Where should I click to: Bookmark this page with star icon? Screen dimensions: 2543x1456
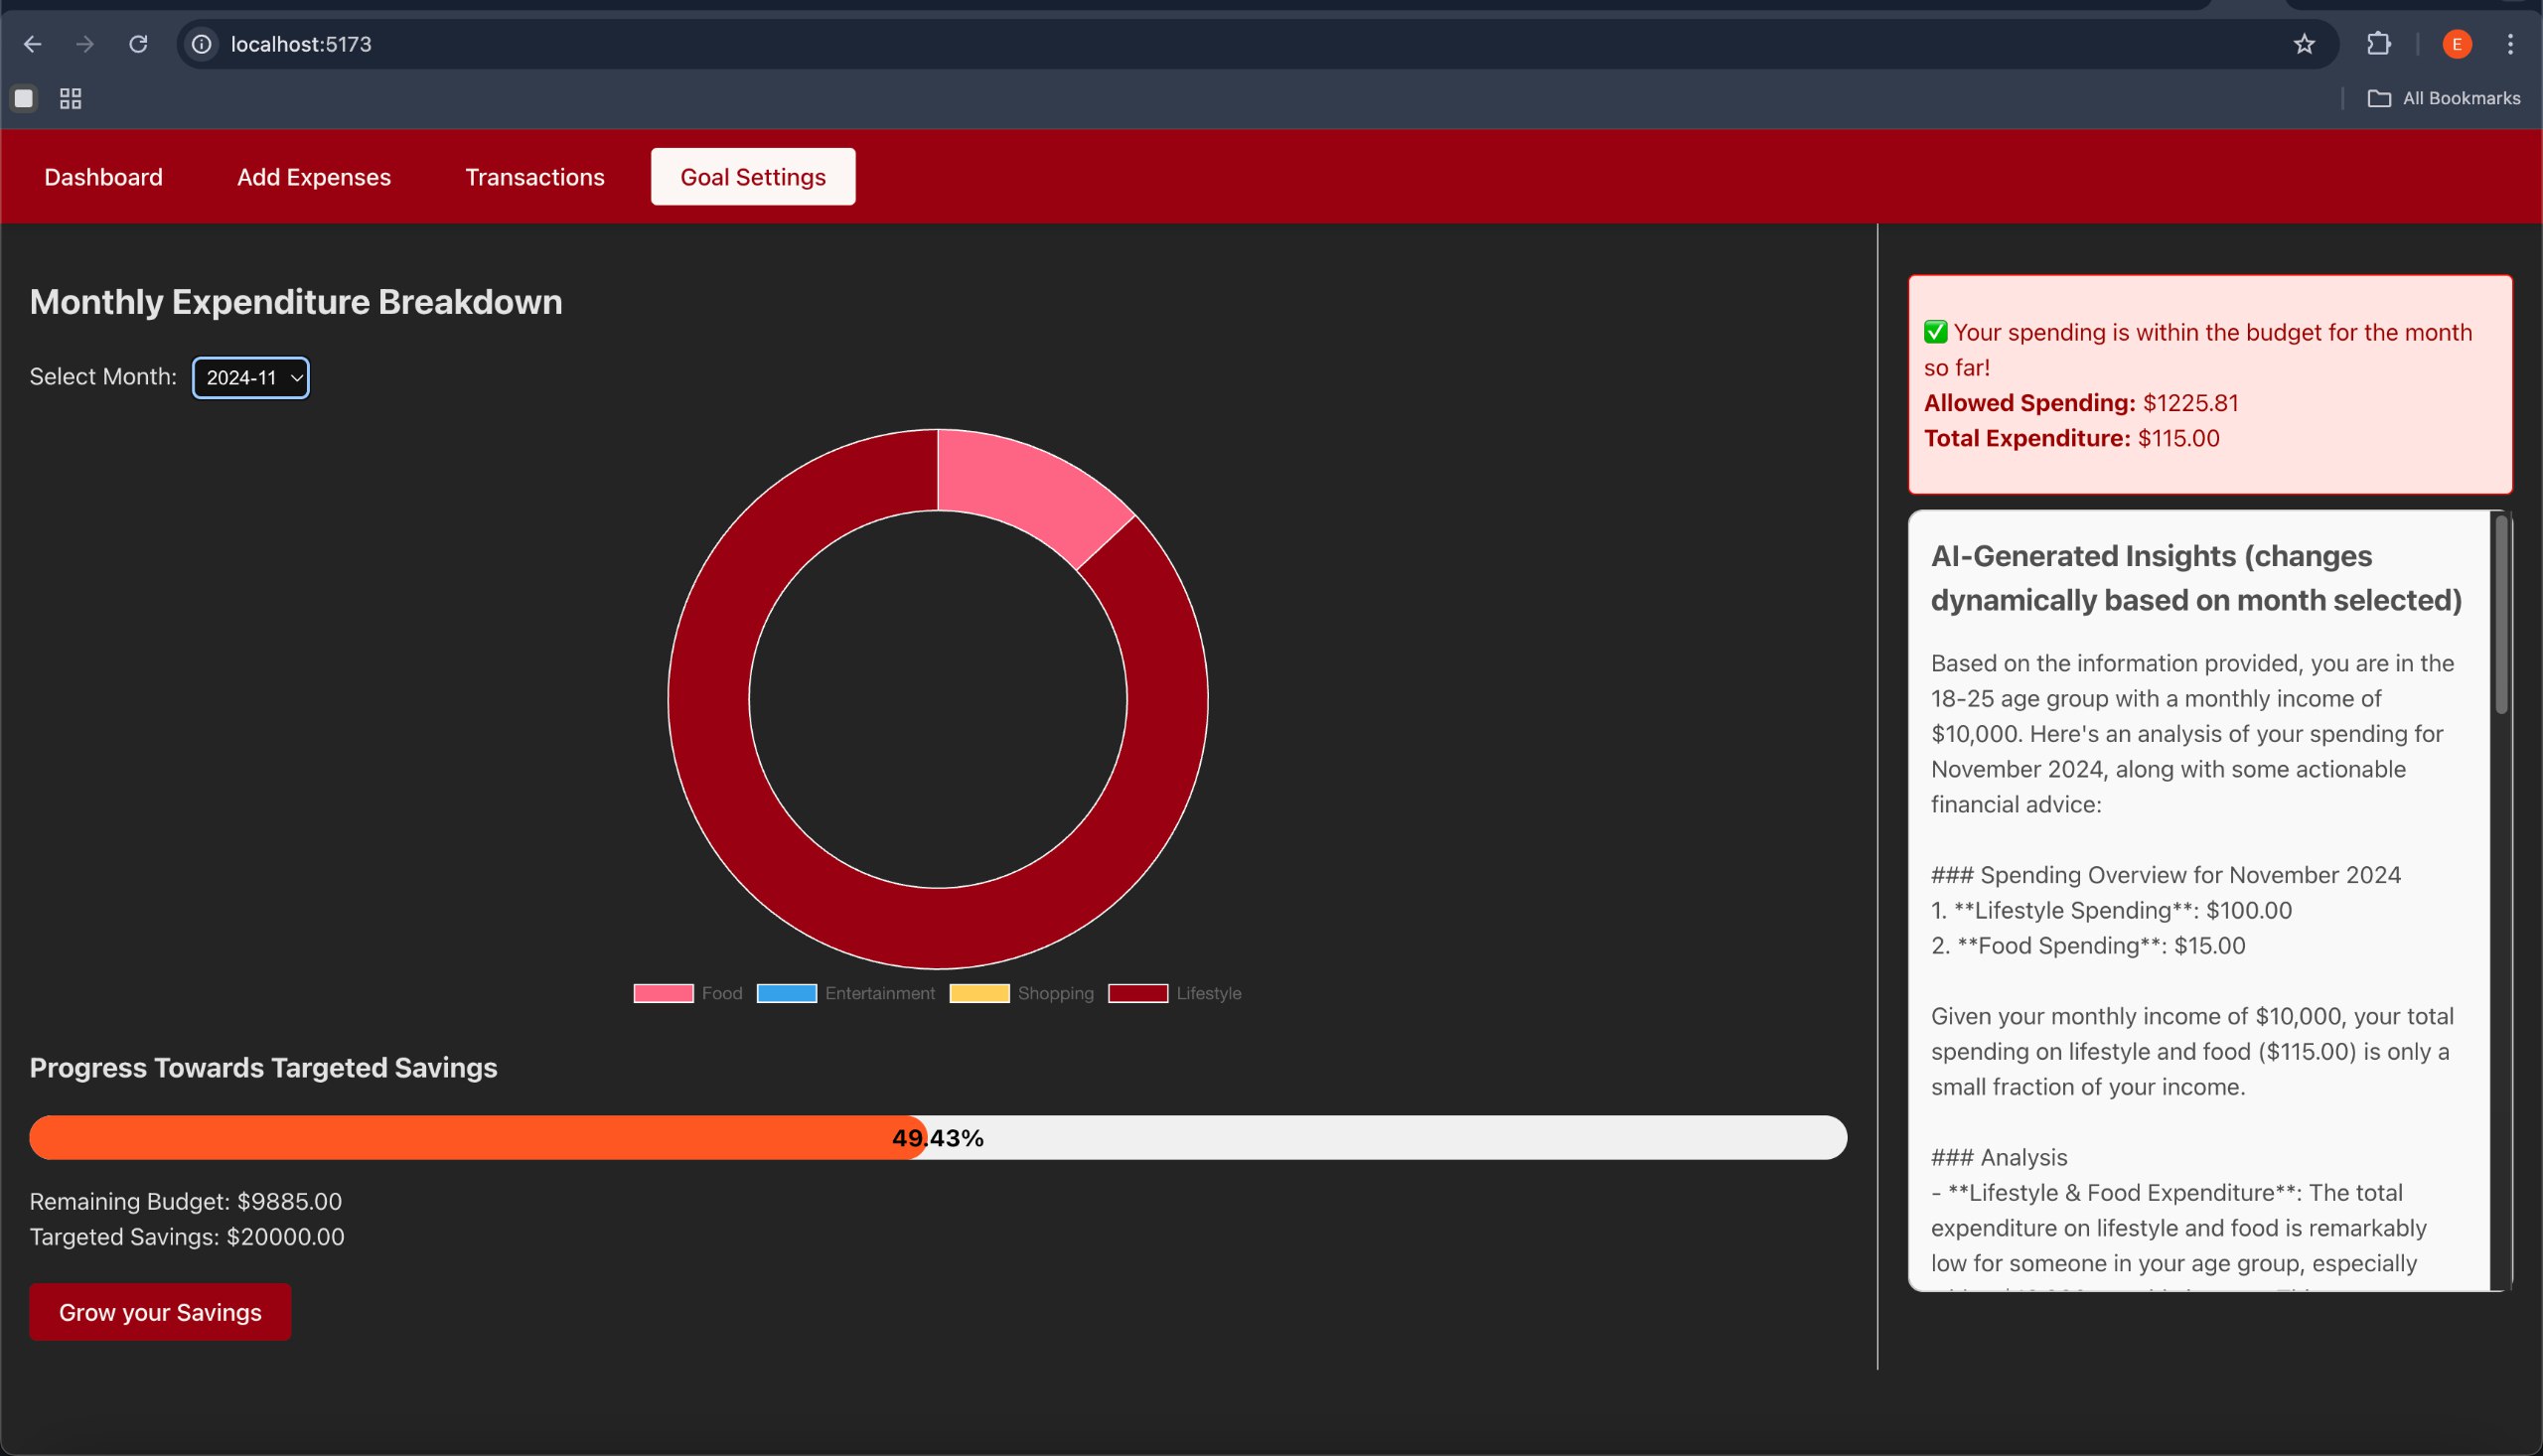pyautogui.click(x=2304, y=44)
